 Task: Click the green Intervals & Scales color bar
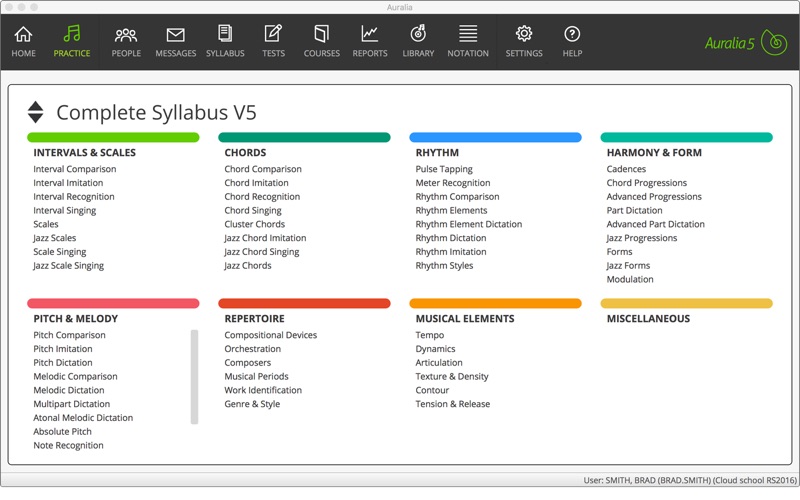click(x=113, y=138)
